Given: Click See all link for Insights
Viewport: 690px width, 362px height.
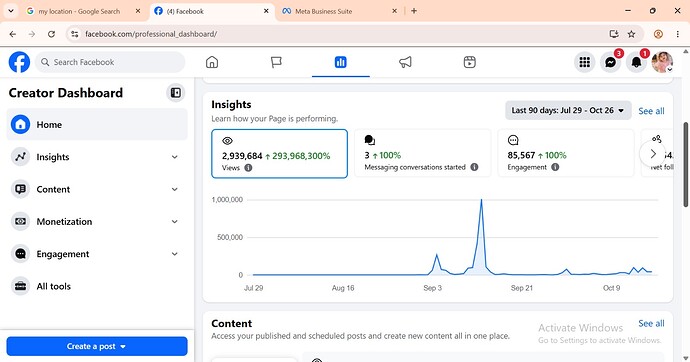Looking at the screenshot, I should coord(651,111).
